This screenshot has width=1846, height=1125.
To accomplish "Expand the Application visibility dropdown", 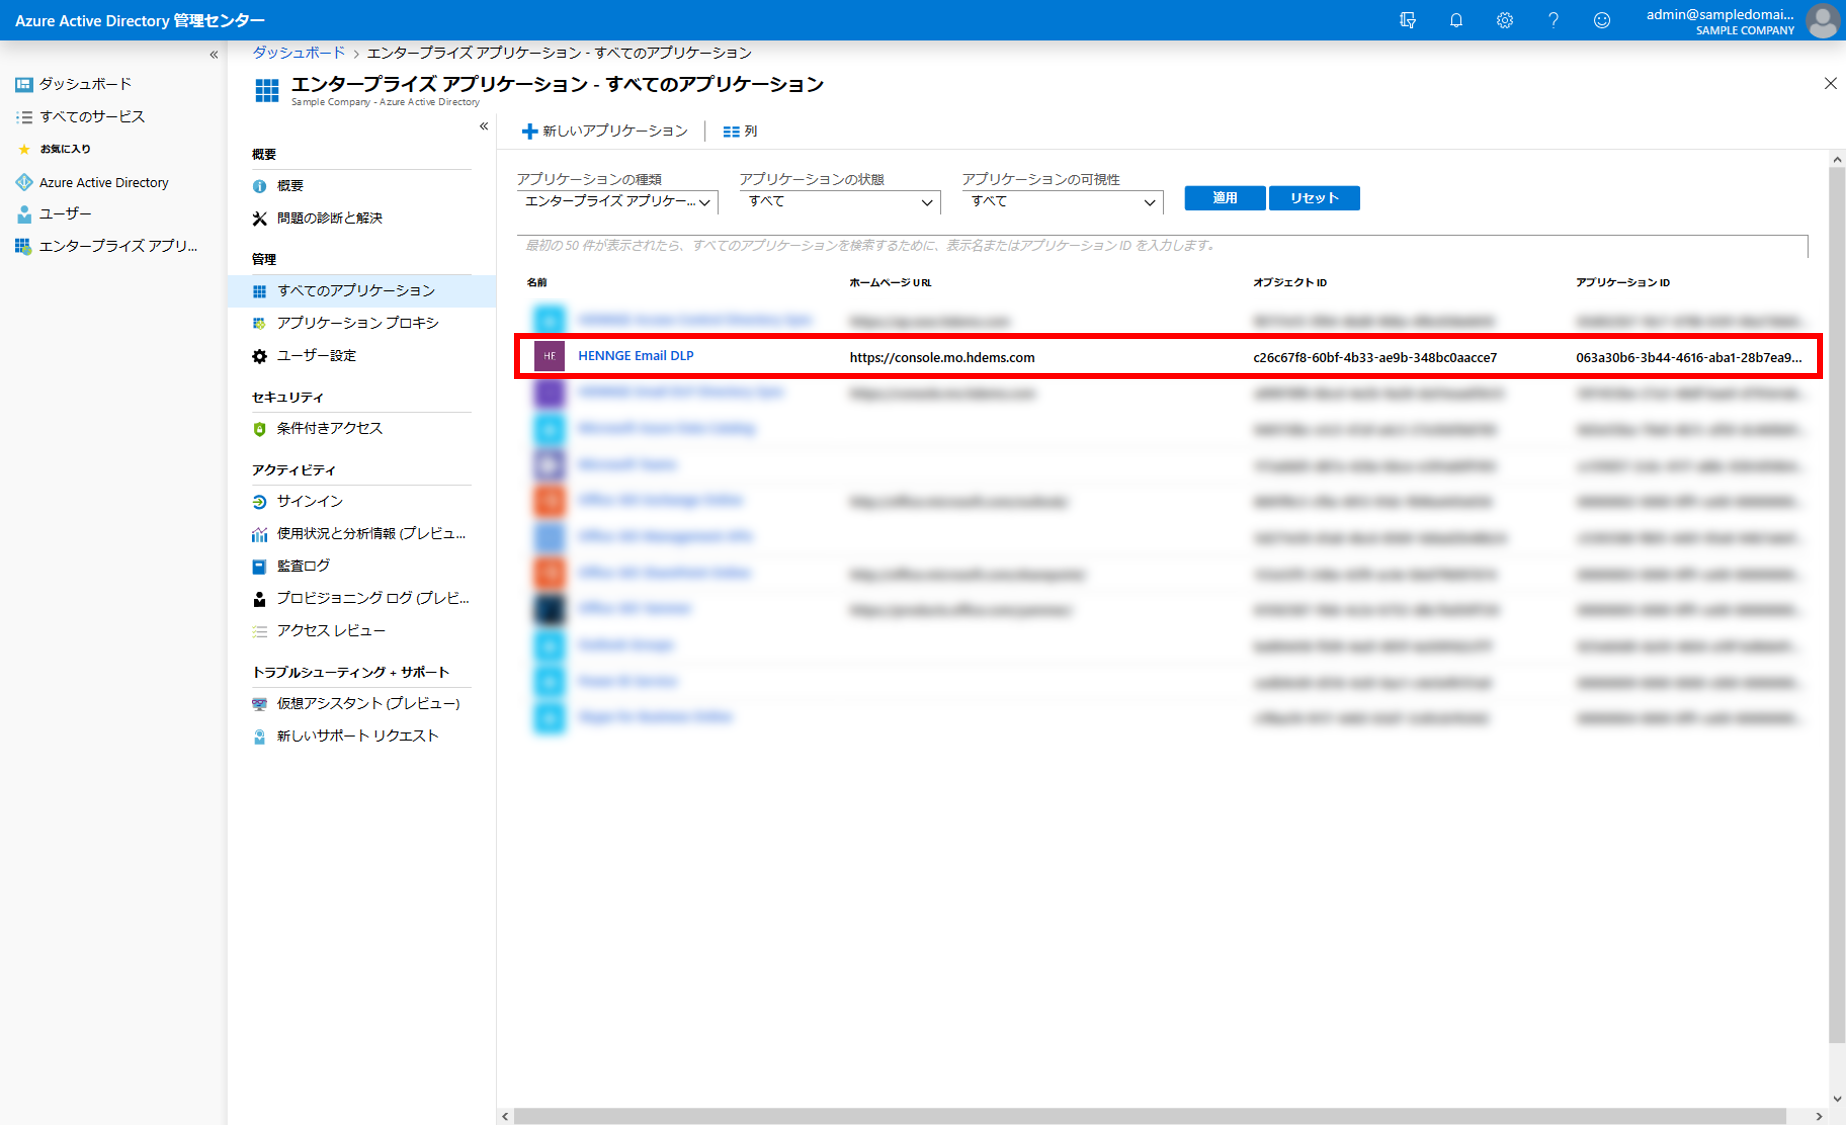I will [x=1062, y=202].
